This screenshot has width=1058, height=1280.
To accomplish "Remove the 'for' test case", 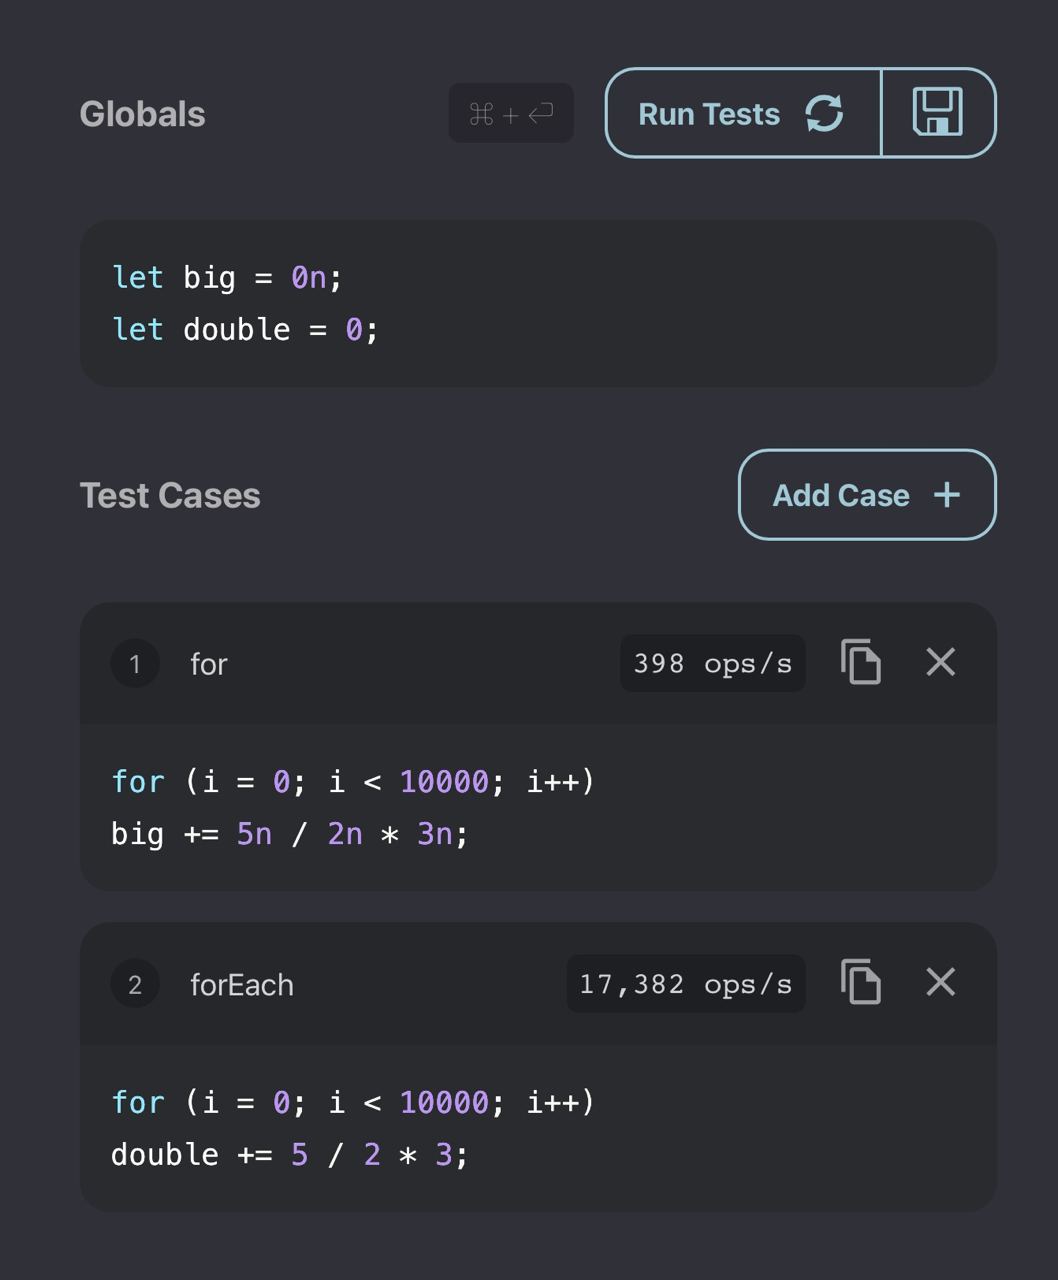I will (x=941, y=662).
